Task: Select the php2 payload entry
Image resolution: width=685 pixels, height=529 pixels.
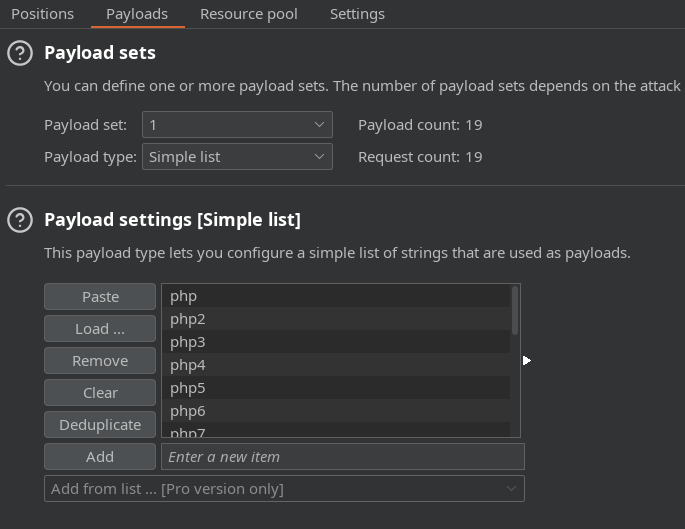Action: coord(336,319)
